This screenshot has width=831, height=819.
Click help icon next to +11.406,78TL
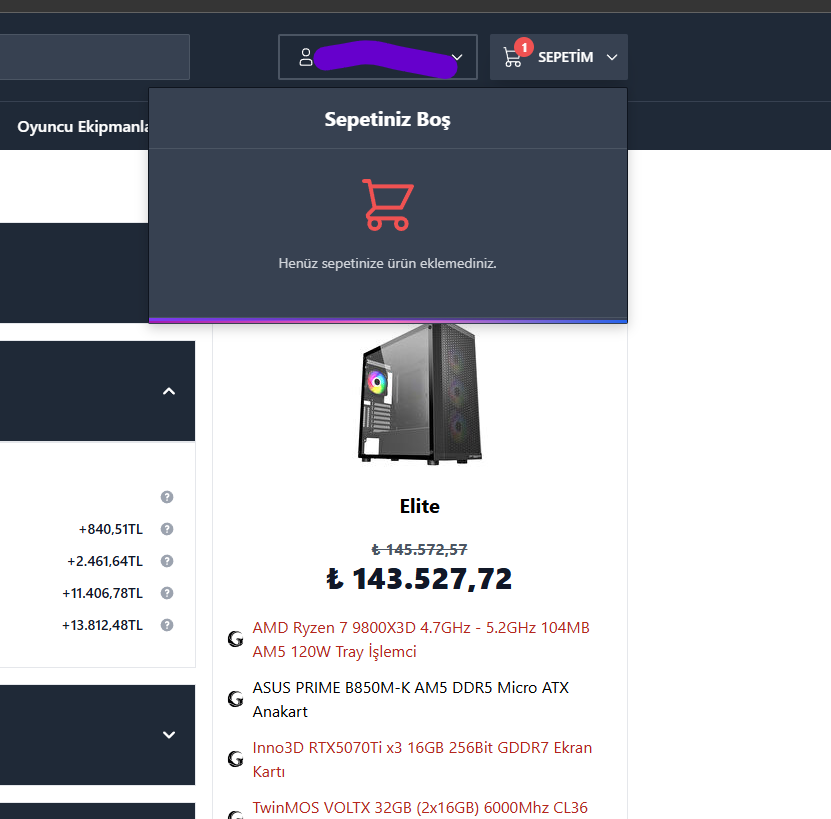click(x=167, y=593)
